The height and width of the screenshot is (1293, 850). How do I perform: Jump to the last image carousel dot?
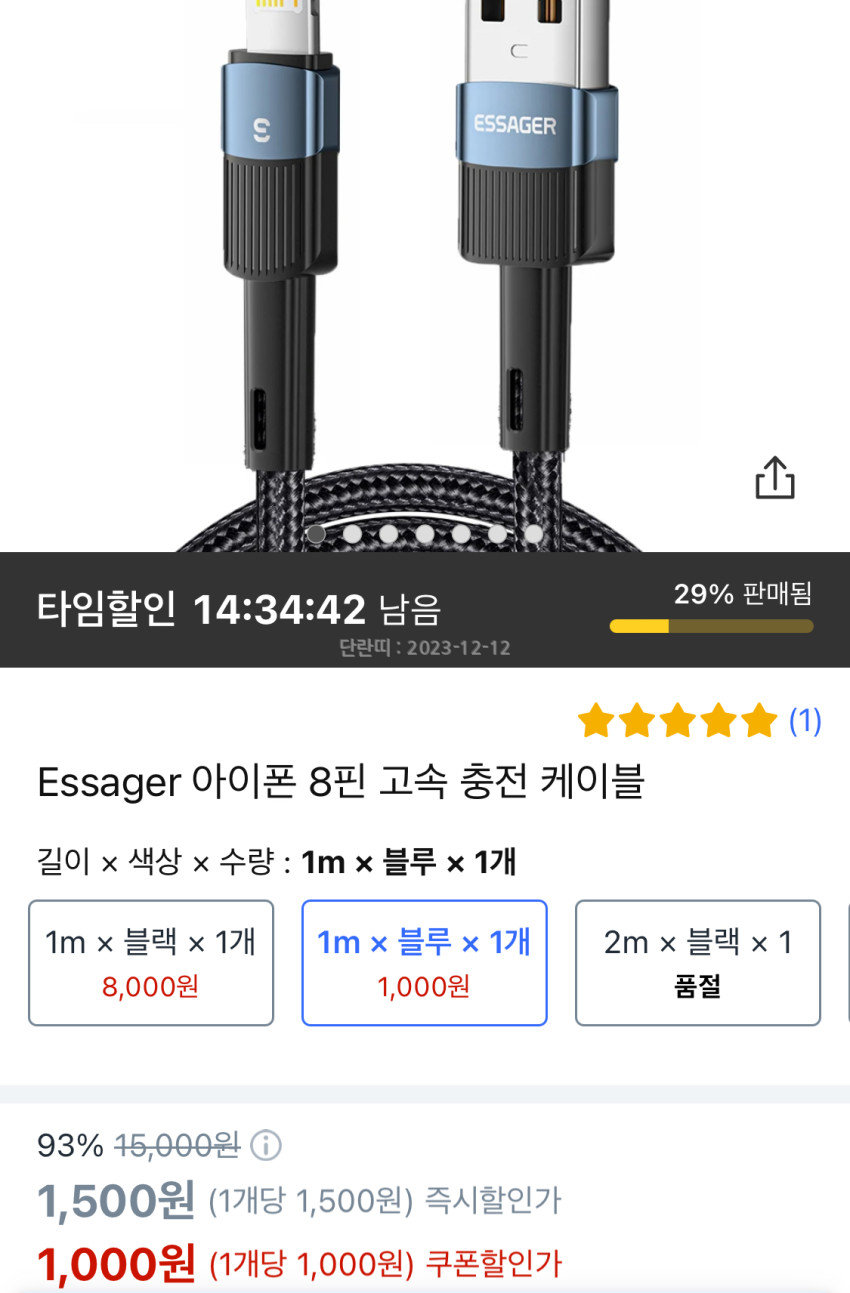(x=533, y=534)
